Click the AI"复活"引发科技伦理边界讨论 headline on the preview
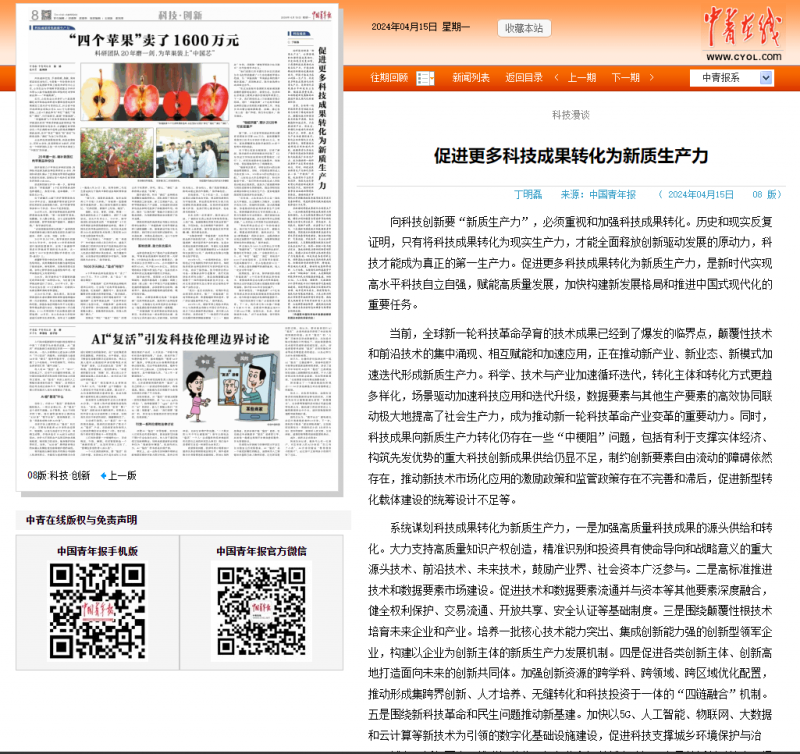800x754 pixels. click(180, 339)
